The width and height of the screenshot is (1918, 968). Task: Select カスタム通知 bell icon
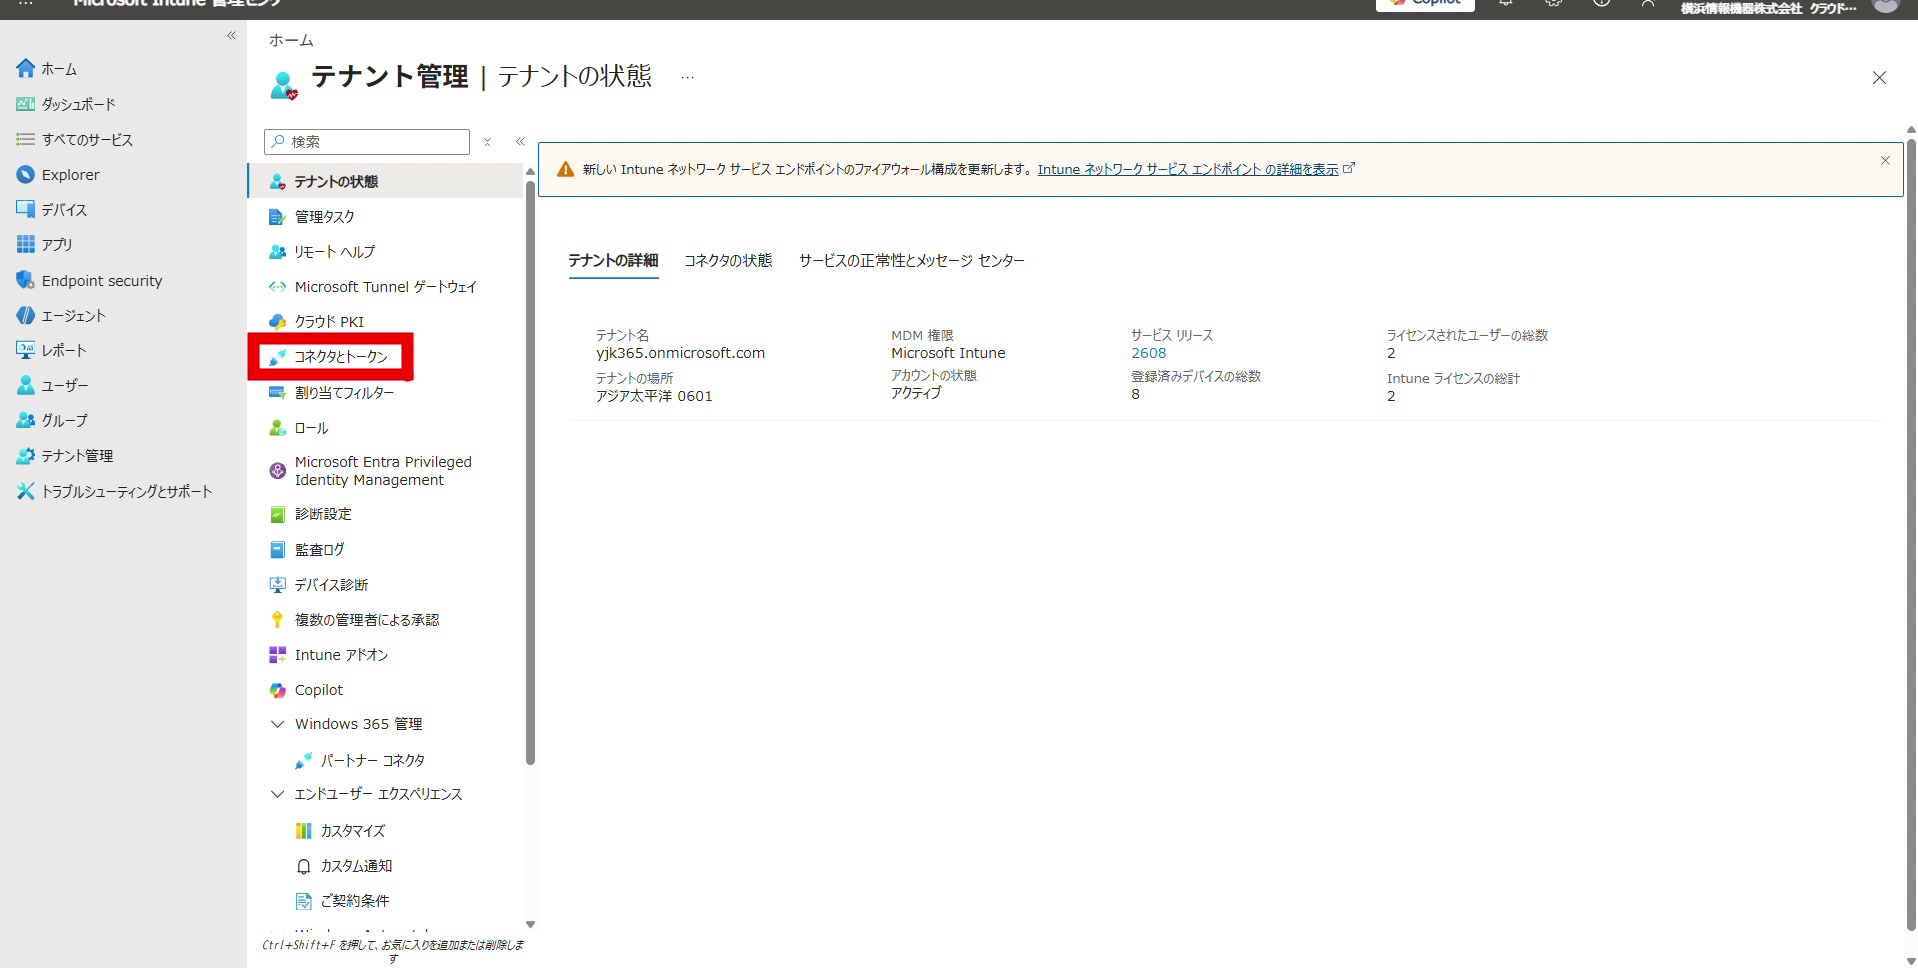304,866
